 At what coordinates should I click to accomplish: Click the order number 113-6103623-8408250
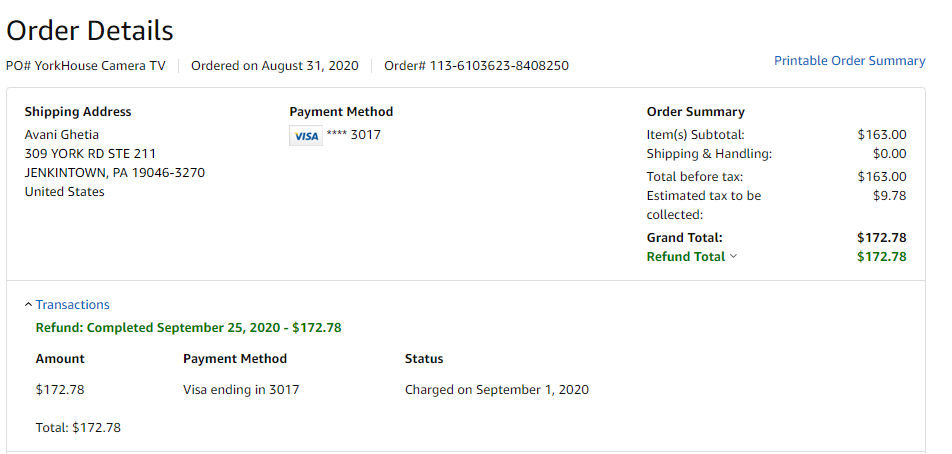click(477, 66)
